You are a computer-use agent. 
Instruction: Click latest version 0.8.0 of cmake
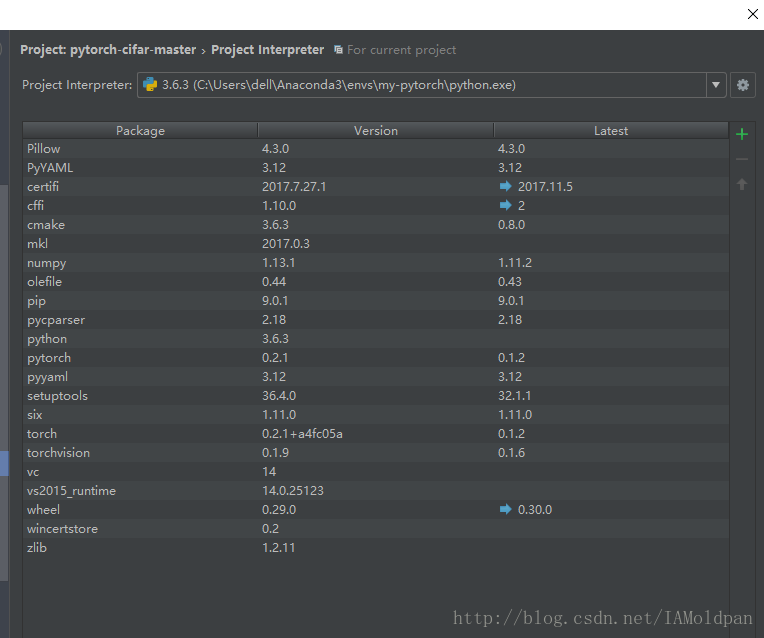[511, 225]
